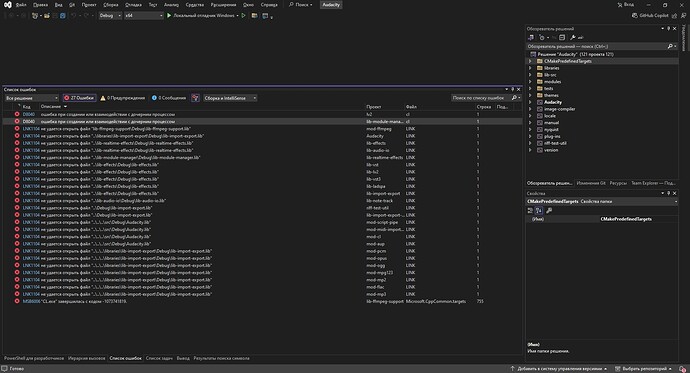
Task: Click the Sign in button at top right
Action: tap(626, 5)
